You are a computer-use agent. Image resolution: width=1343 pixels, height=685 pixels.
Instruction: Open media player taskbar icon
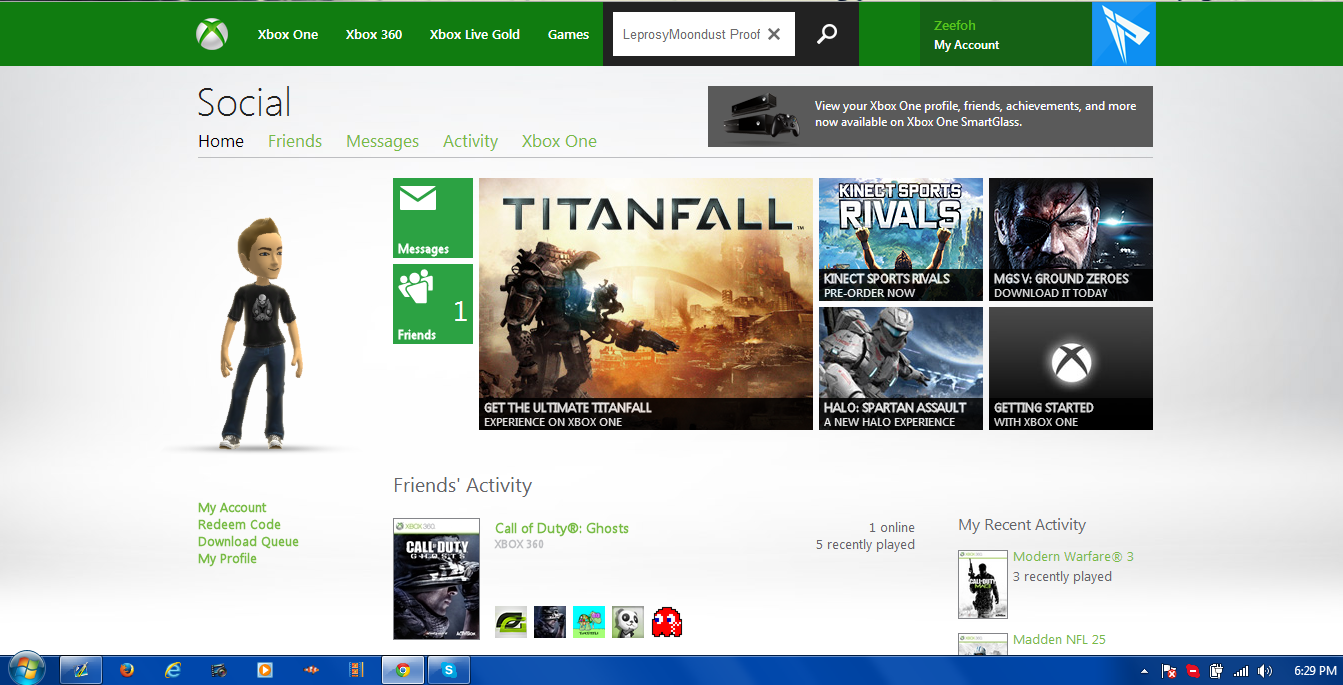point(265,670)
